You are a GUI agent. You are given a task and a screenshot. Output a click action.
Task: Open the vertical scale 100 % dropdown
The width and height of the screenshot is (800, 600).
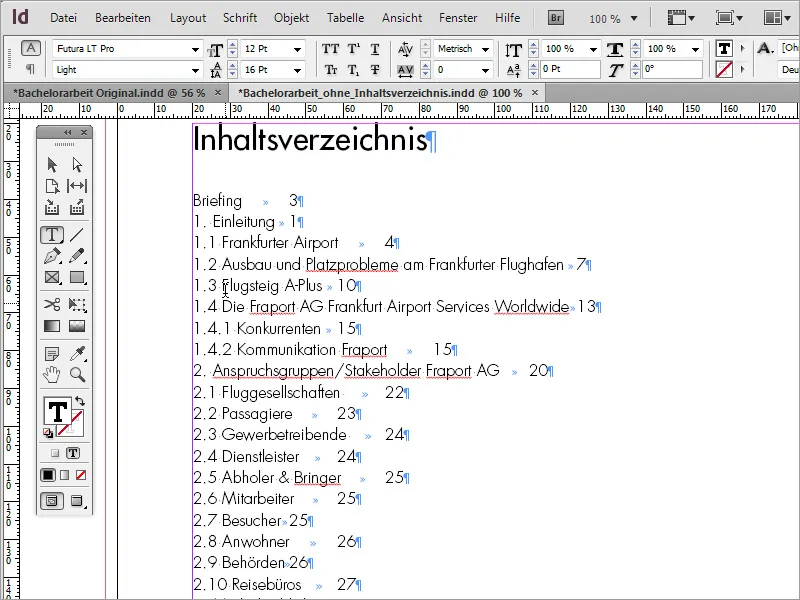(x=593, y=49)
